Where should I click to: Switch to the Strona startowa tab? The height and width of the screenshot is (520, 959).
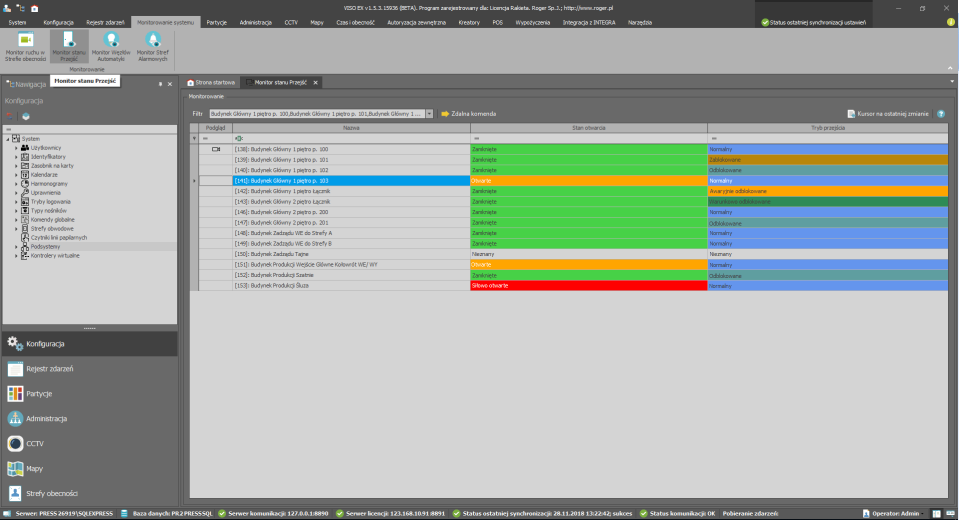tap(213, 82)
